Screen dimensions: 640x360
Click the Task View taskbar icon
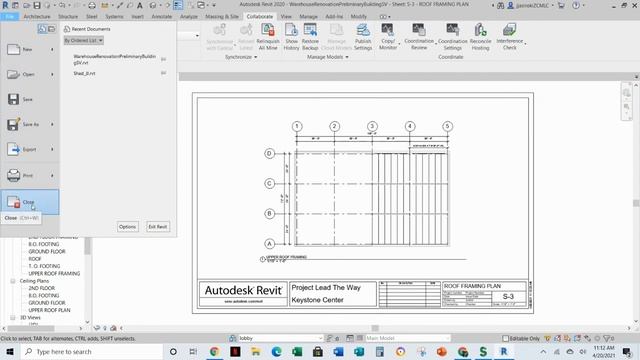pyautogui.click(x=193, y=352)
